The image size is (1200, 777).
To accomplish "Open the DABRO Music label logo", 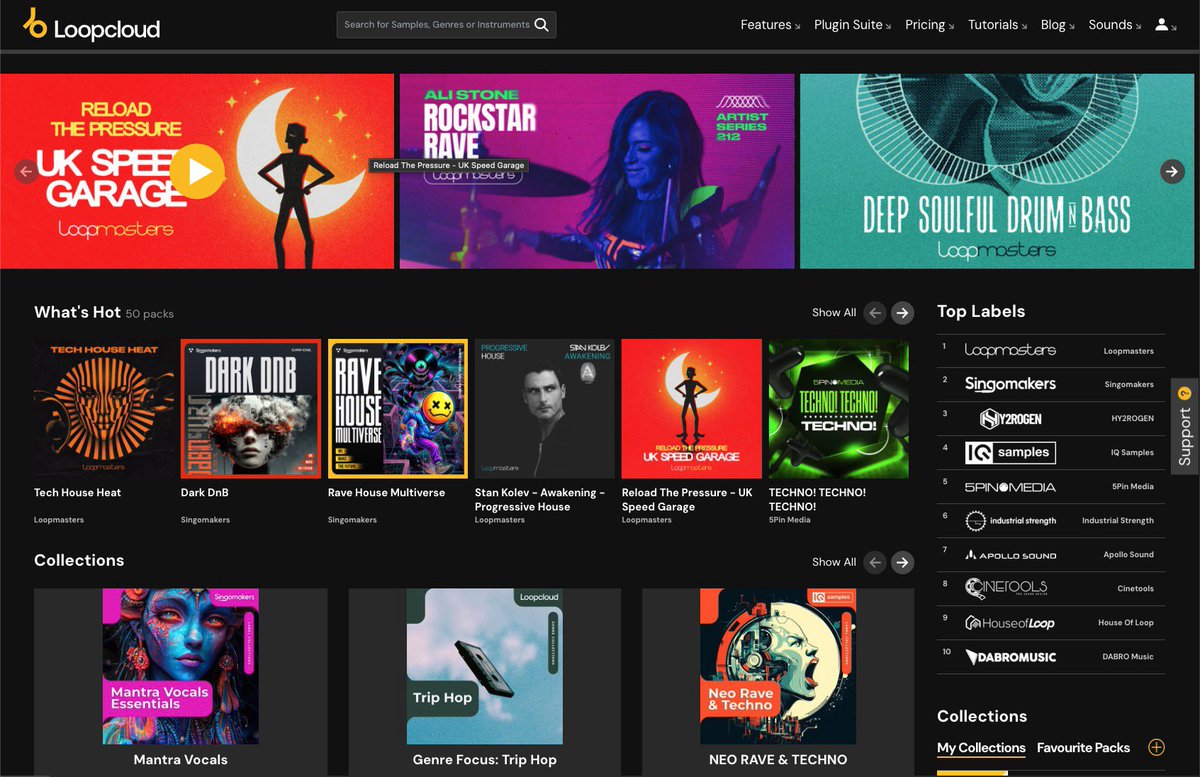I will pyautogui.click(x=1010, y=657).
